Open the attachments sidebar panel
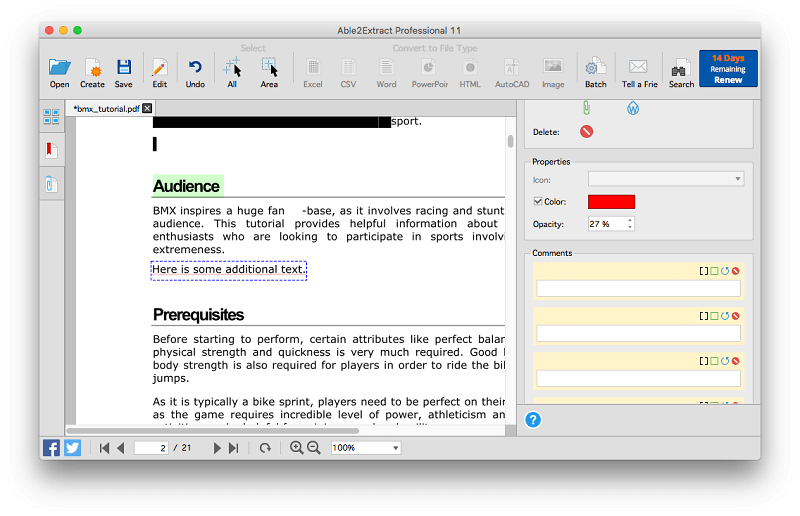This screenshot has height=516, width=800. [51, 184]
